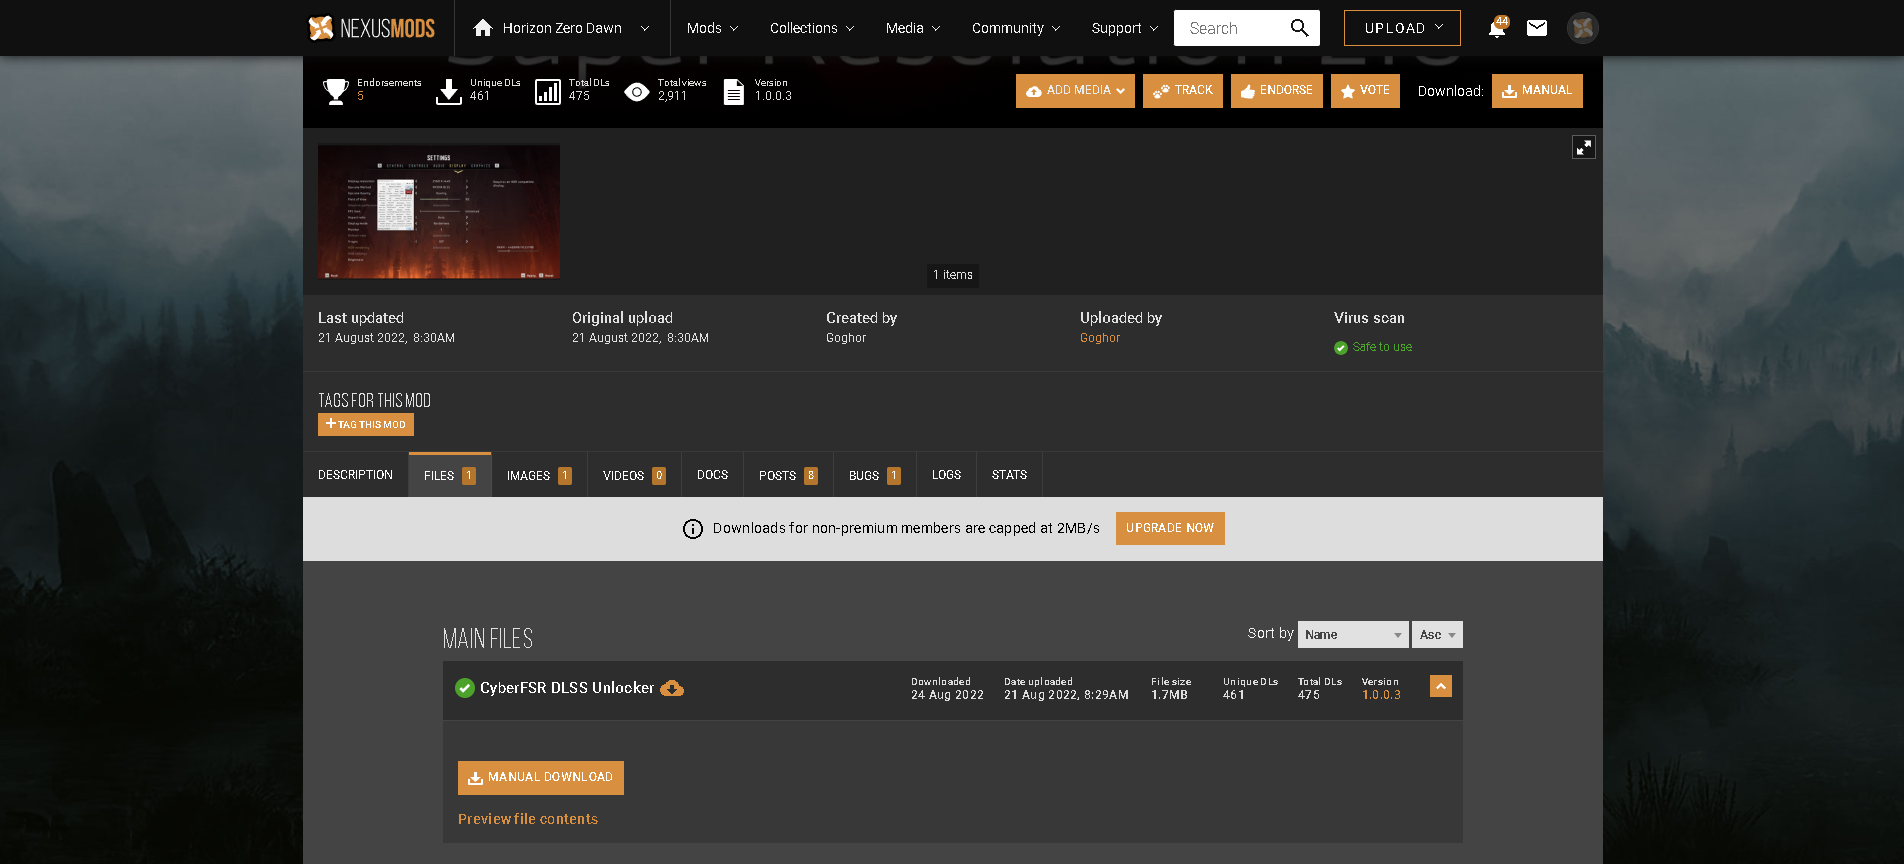Switch to the IMAGES tab
The width and height of the screenshot is (1904, 864).
(539, 475)
